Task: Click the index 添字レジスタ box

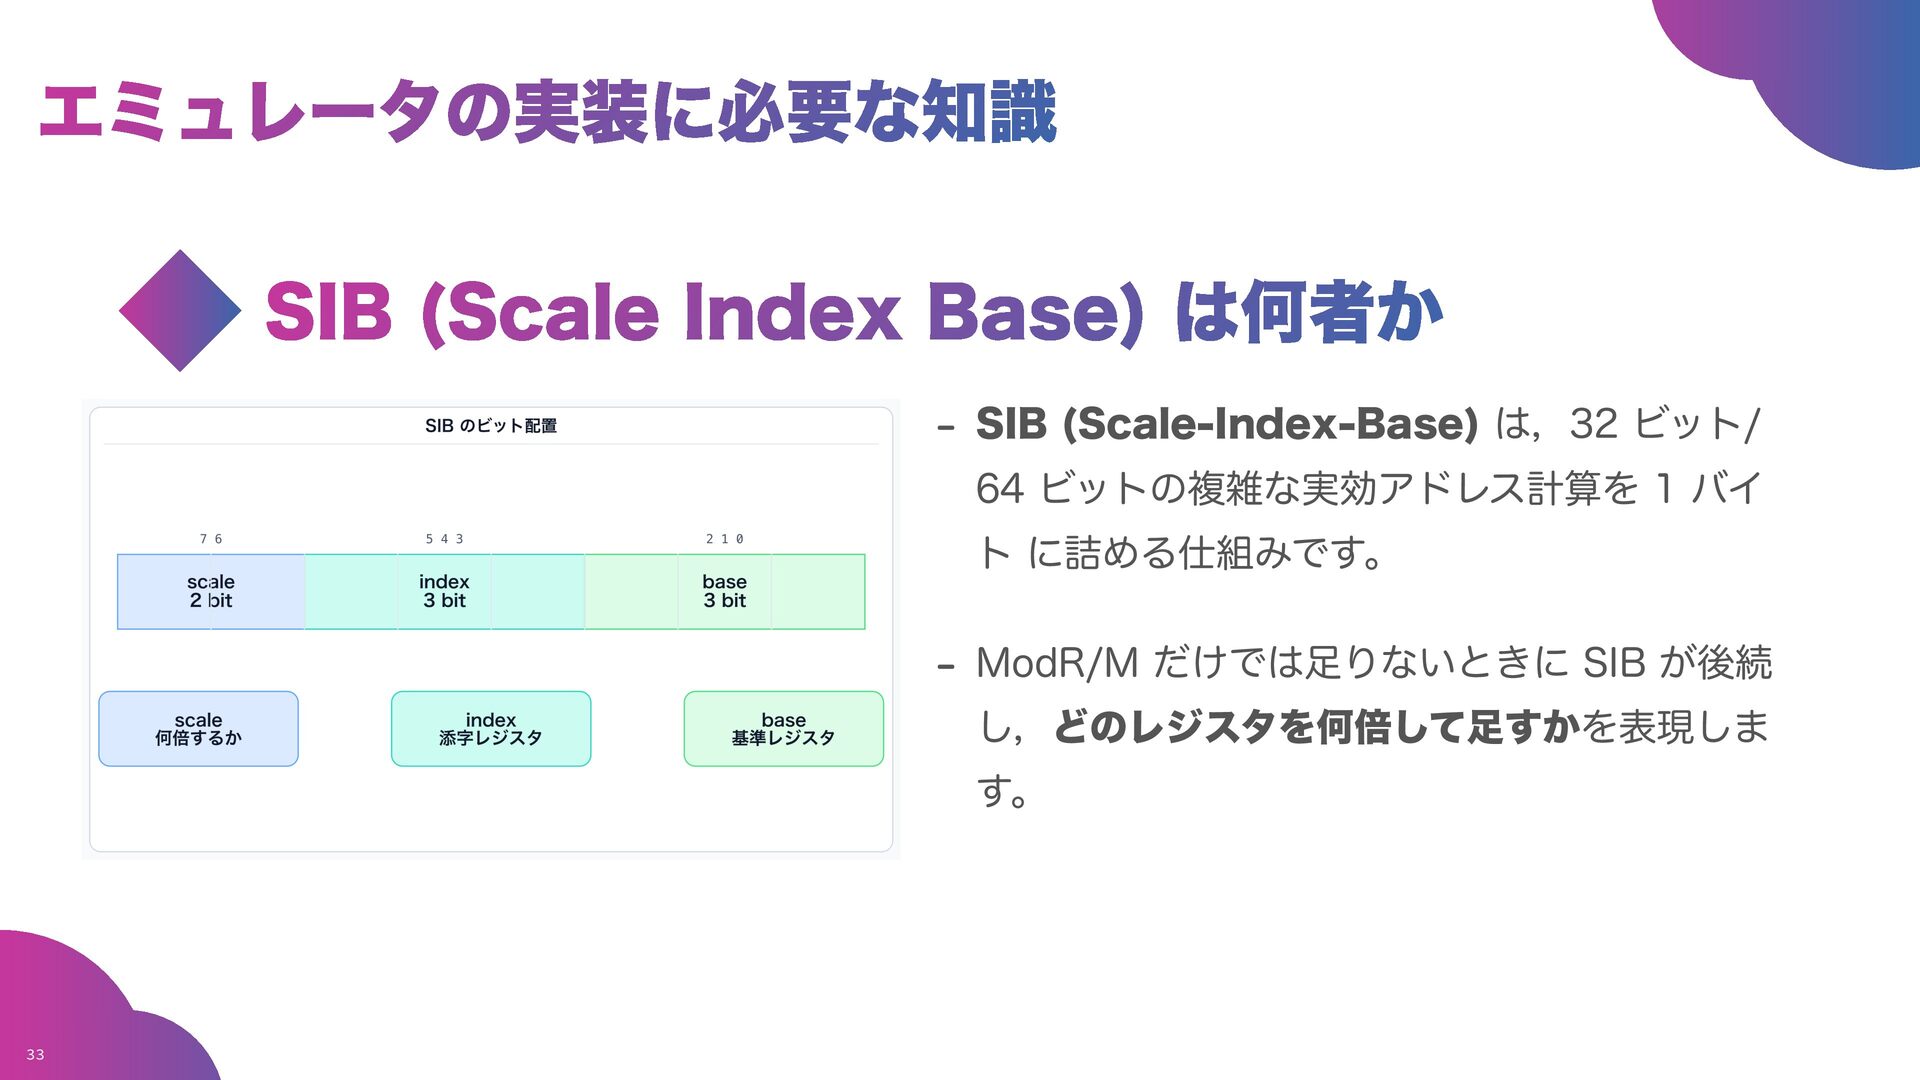Action: 491,729
